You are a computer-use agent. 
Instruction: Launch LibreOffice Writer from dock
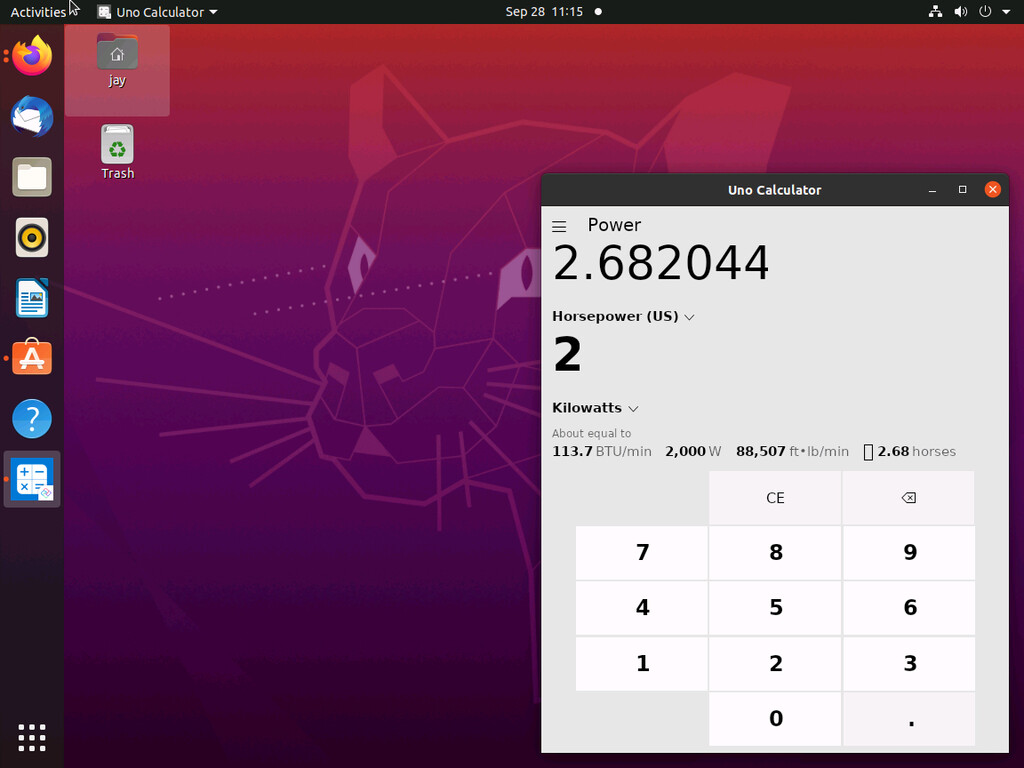click(x=32, y=298)
